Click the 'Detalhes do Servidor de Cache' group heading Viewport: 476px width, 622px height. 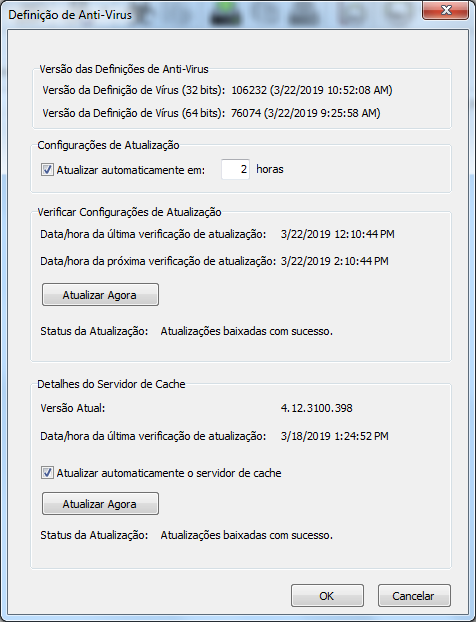[x=111, y=384]
